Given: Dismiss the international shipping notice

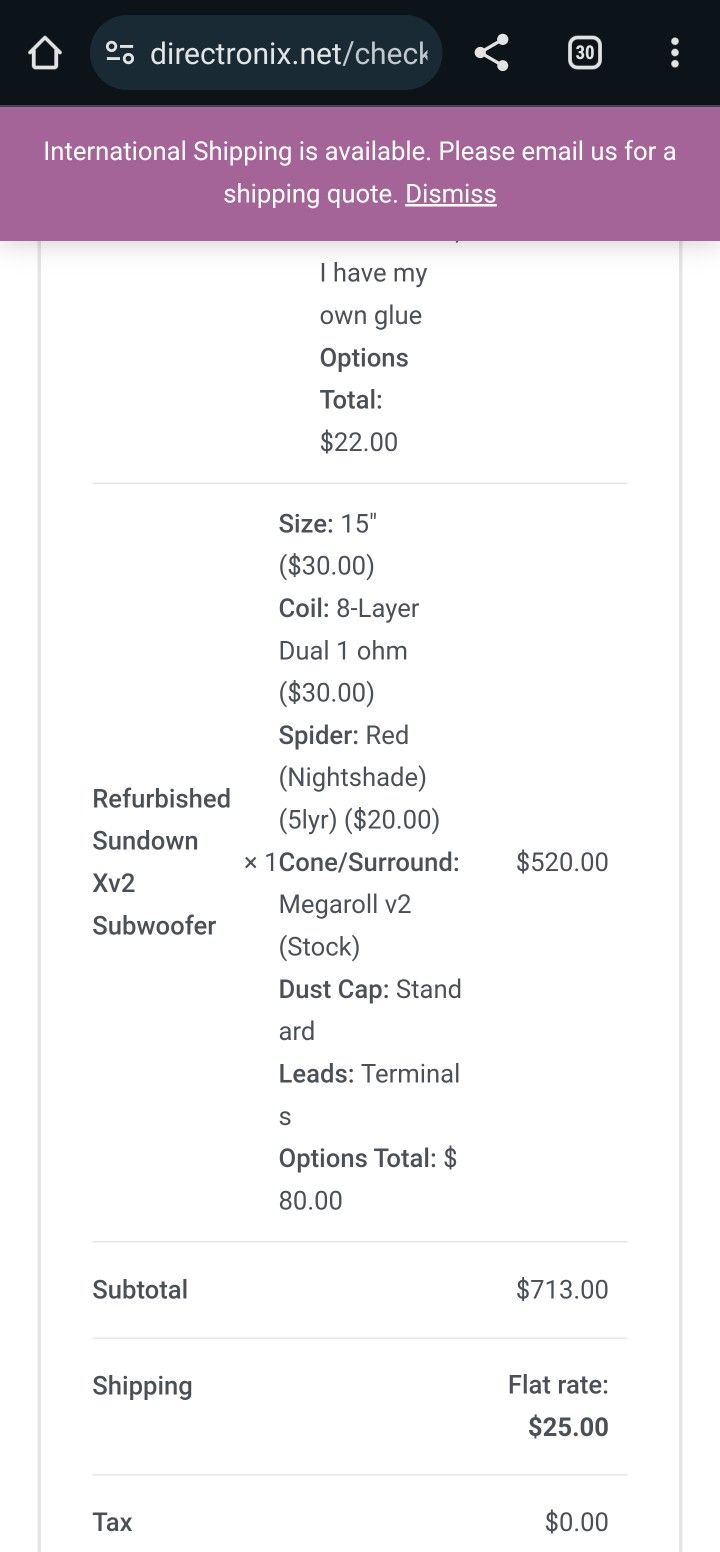Looking at the screenshot, I should 450,194.
